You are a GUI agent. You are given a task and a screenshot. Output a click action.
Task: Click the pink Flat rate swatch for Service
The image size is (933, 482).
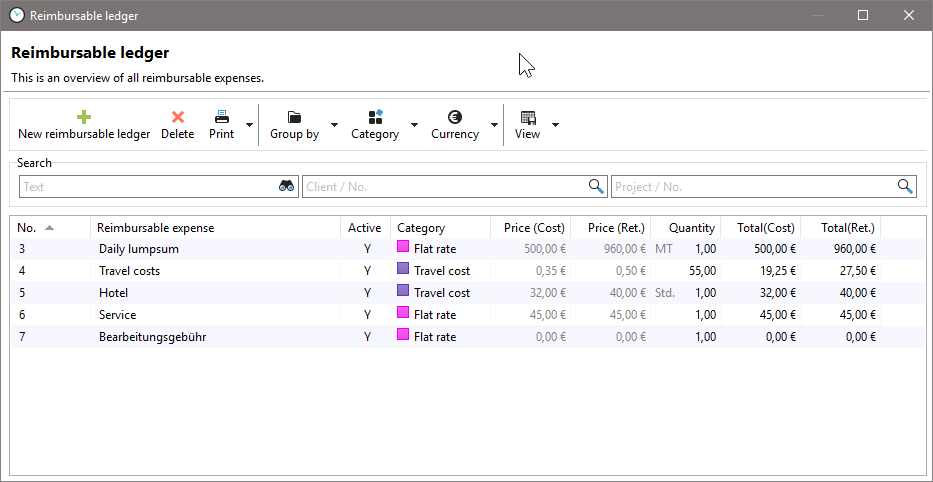pyautogui.click(x=403, y=314)
